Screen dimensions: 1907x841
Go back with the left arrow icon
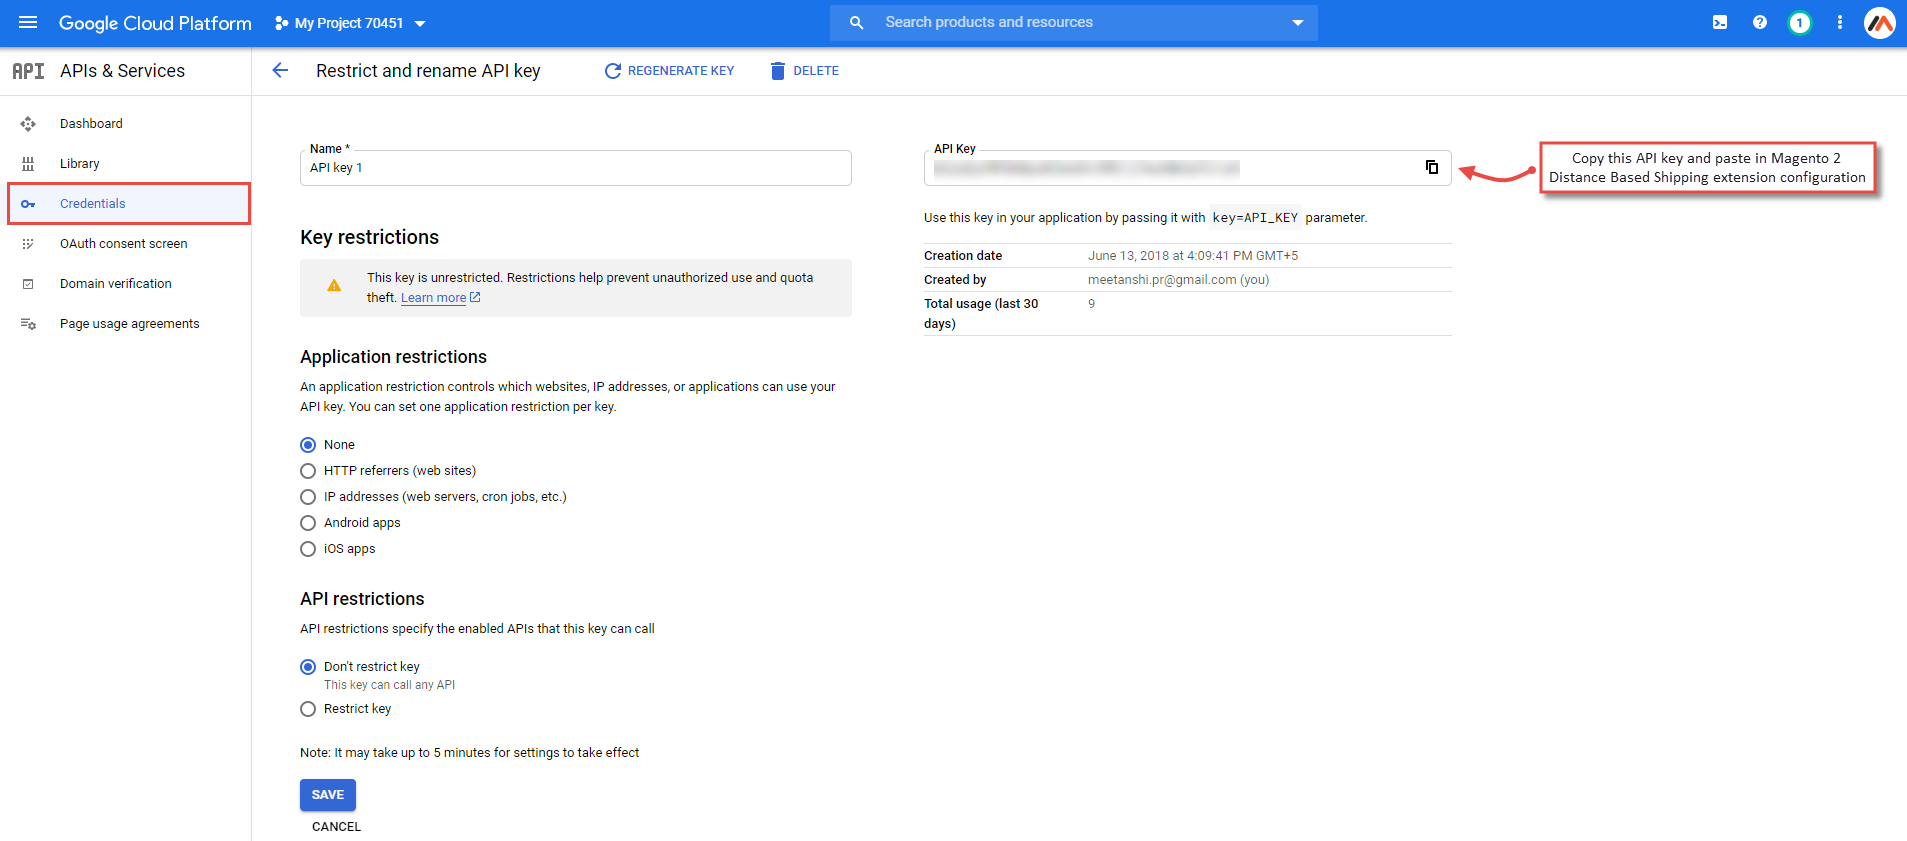click(x=280, y=70)
